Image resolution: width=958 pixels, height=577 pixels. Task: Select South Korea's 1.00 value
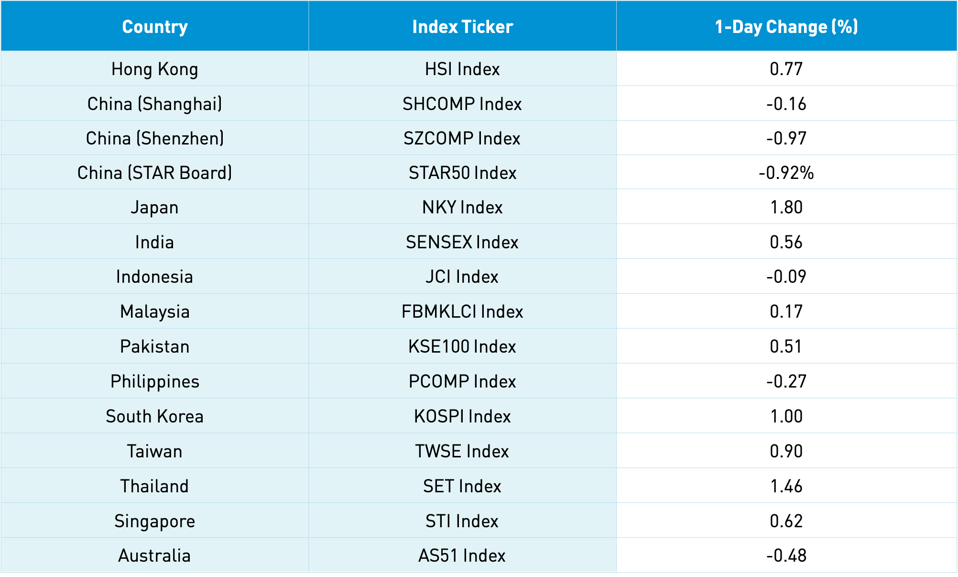[786, 416]
